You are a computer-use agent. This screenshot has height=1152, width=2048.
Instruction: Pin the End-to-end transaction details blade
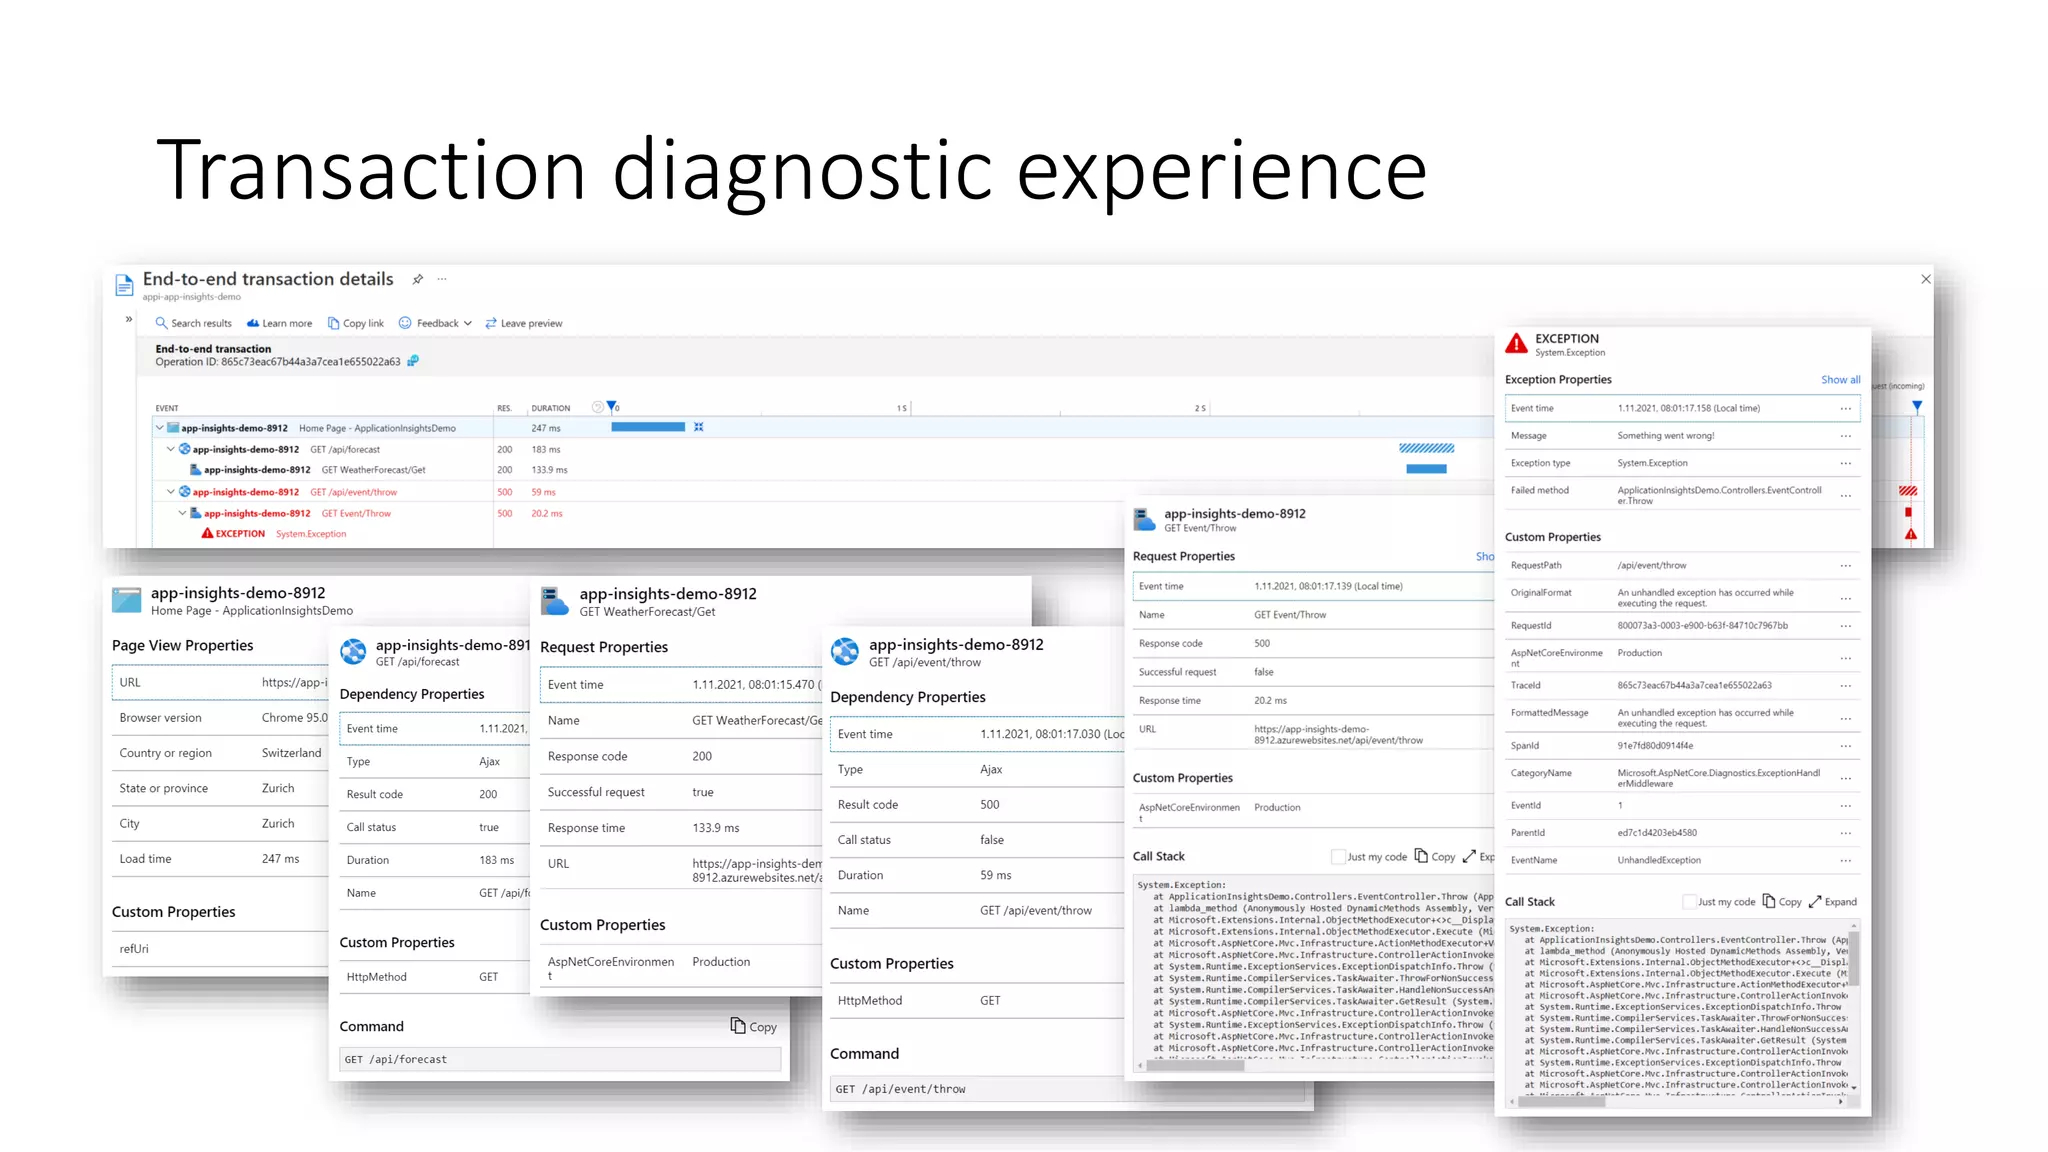418,279
